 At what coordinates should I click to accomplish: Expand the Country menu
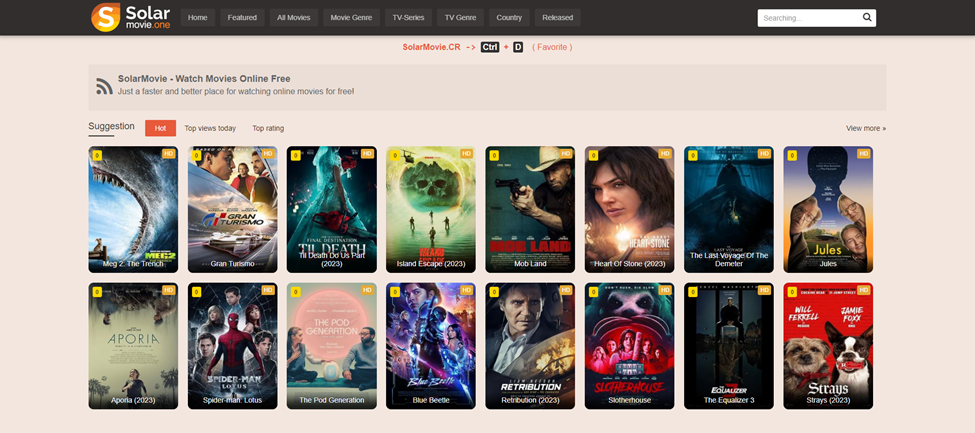click(x=509, y=17)
